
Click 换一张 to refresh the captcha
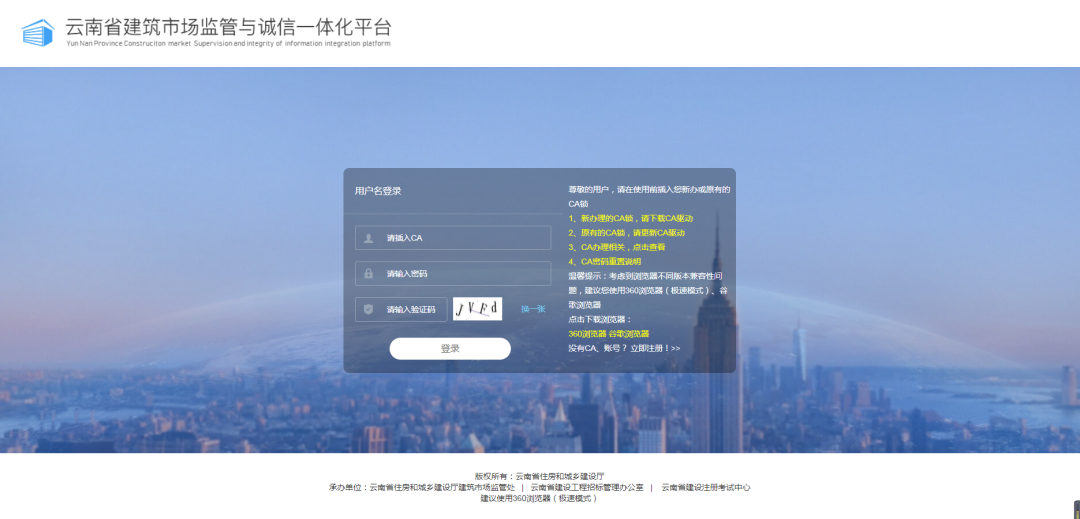pos(533,309)
